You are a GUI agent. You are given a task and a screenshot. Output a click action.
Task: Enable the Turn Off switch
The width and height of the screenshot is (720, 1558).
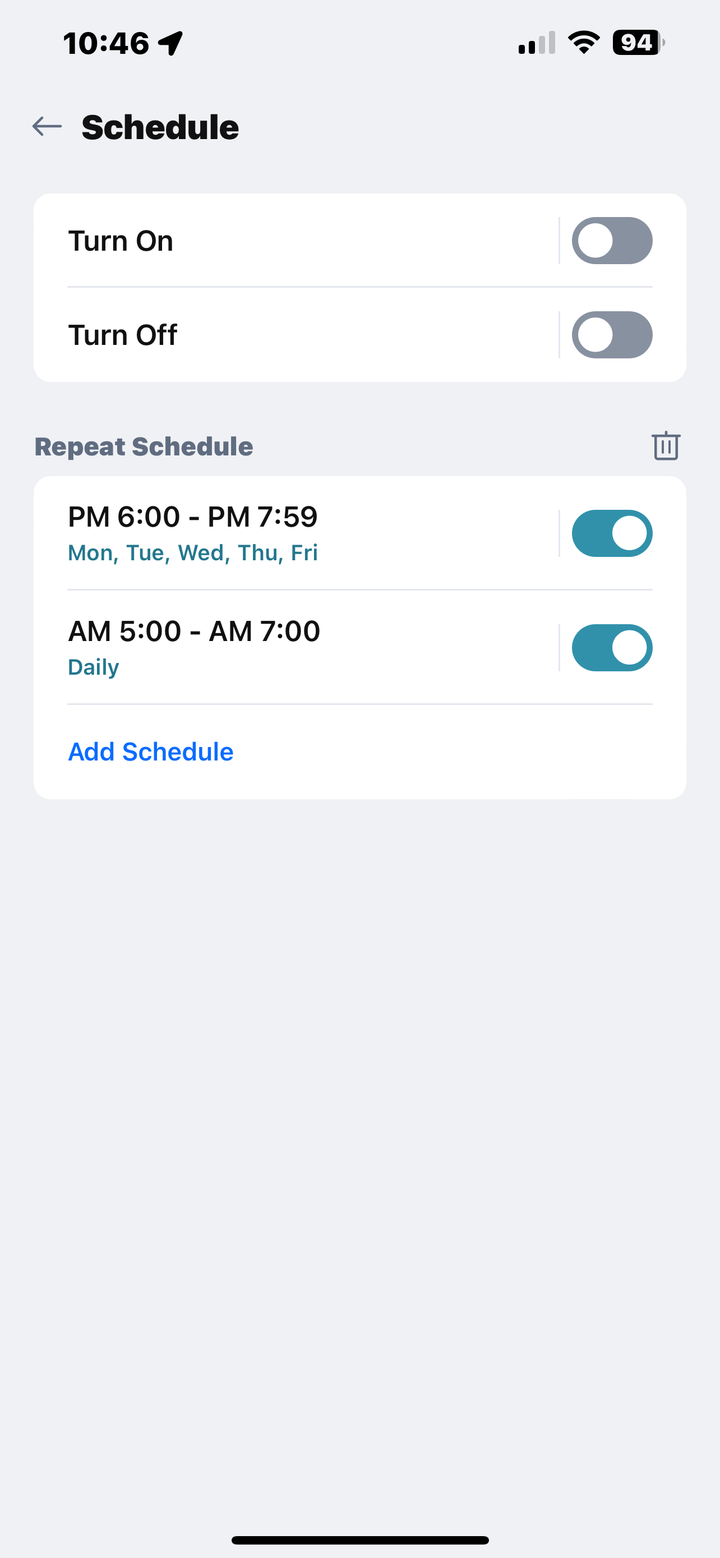point(612,335)
